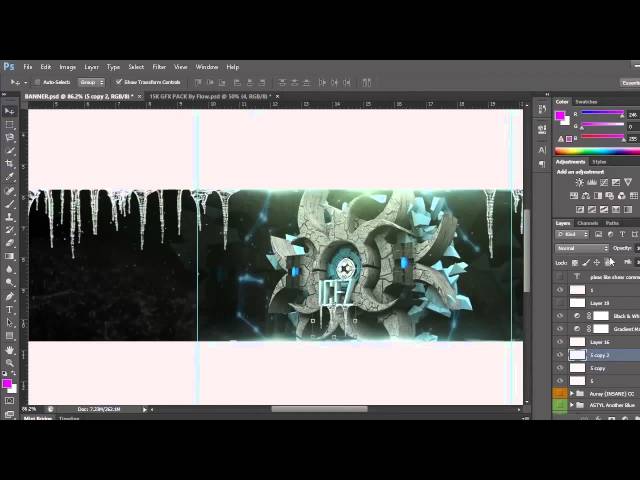This screenshot has height=480, width=640.
Task: Select the Move tool in the toolbox
Action: click(9, 111)
